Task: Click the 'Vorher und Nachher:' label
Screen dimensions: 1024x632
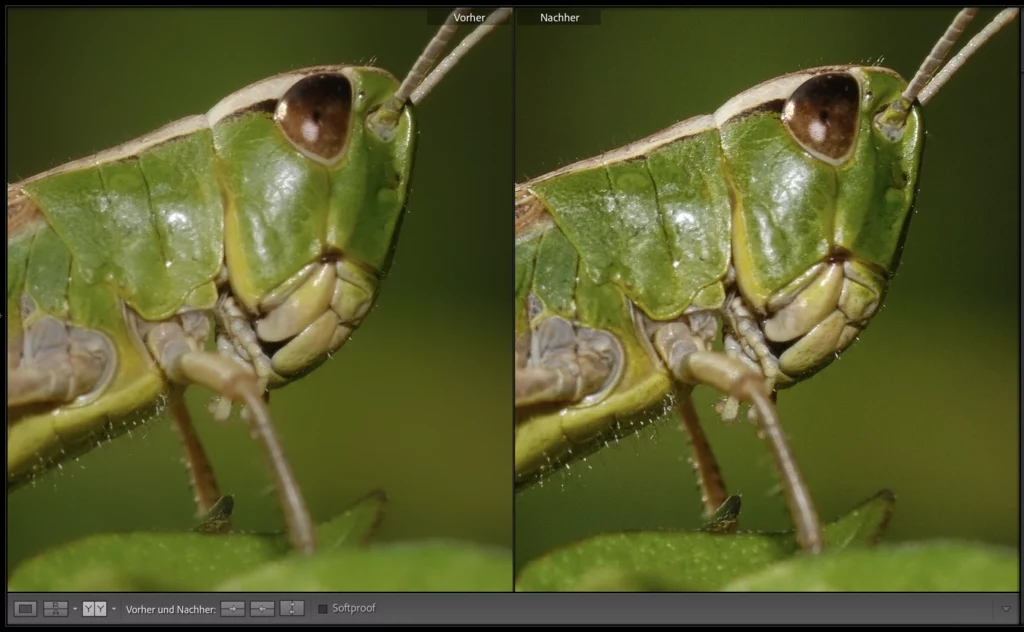Action: [x=169, y=608]
